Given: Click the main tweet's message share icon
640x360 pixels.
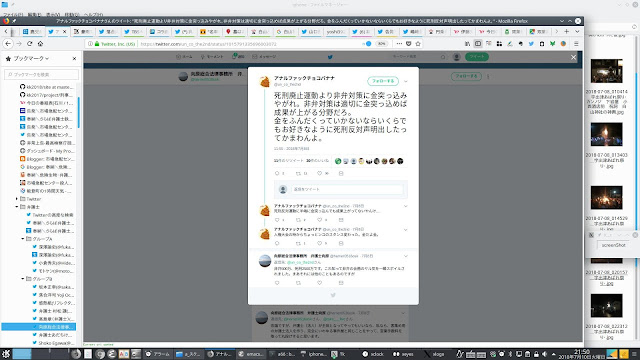Looking at the screenshot, I should pos(341,173).
